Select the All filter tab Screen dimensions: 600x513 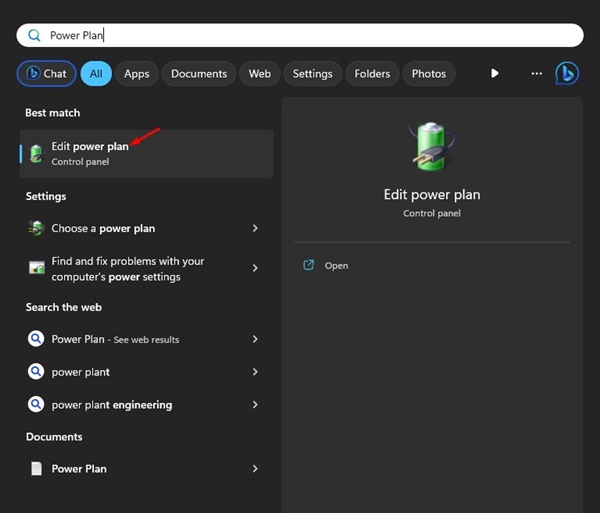tap(96, 73)
